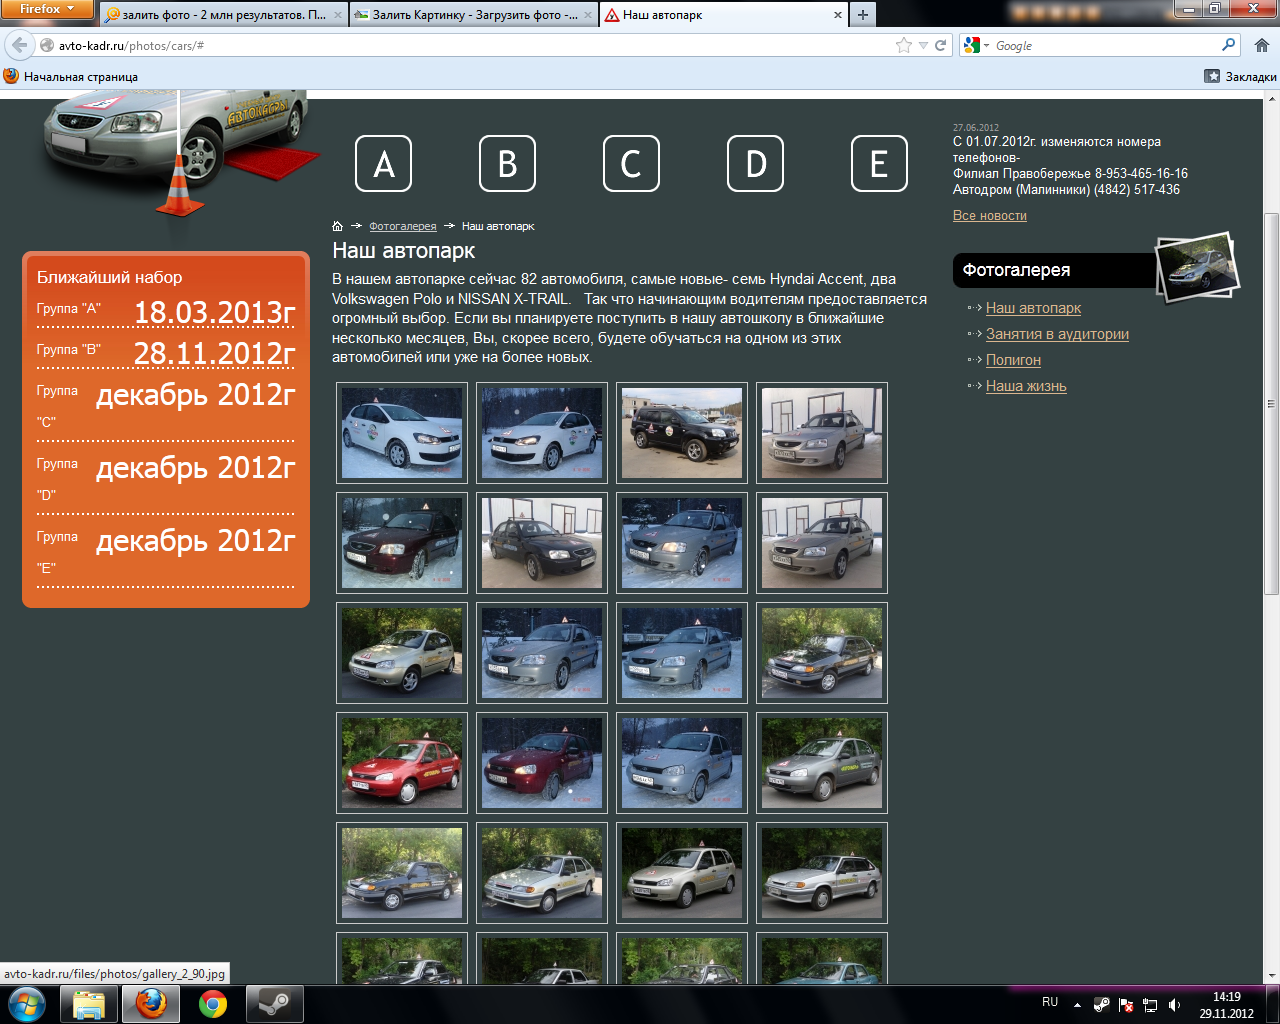Reload the page using refresh icon
Viewport: 1280px width, 1024px height.
[x=941, y=45]
